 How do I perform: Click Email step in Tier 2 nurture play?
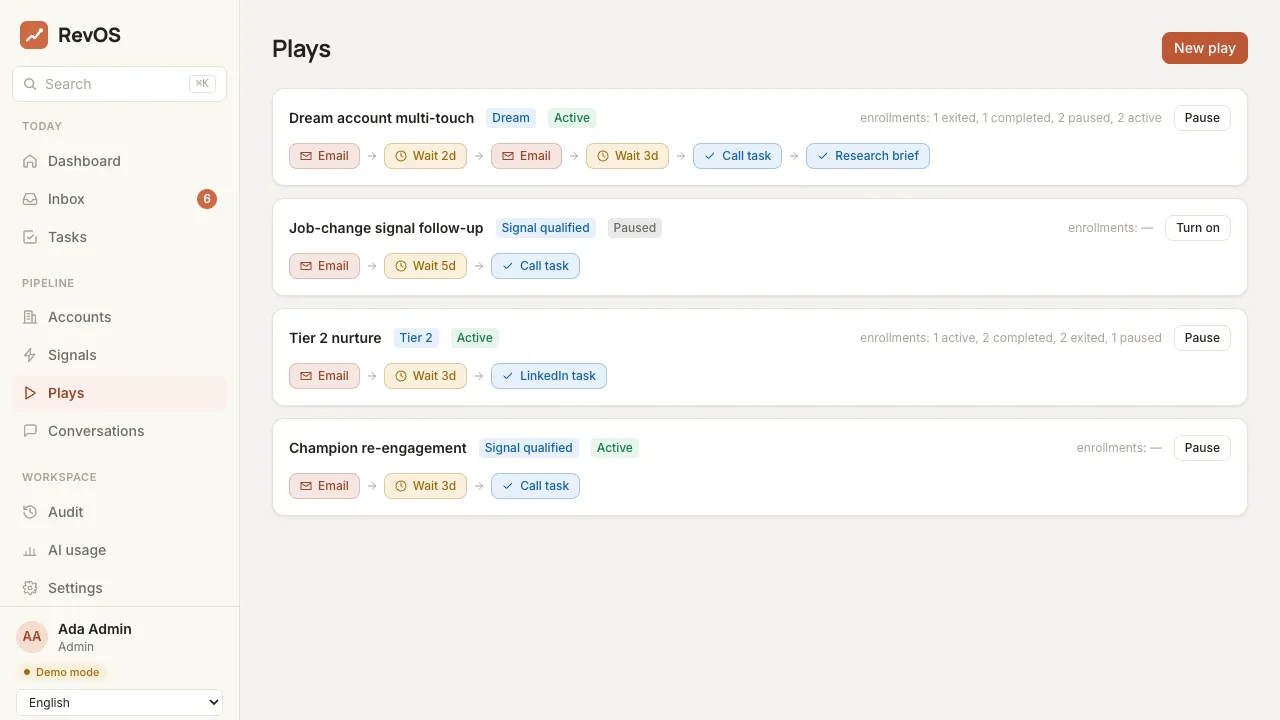coord(324,376)
